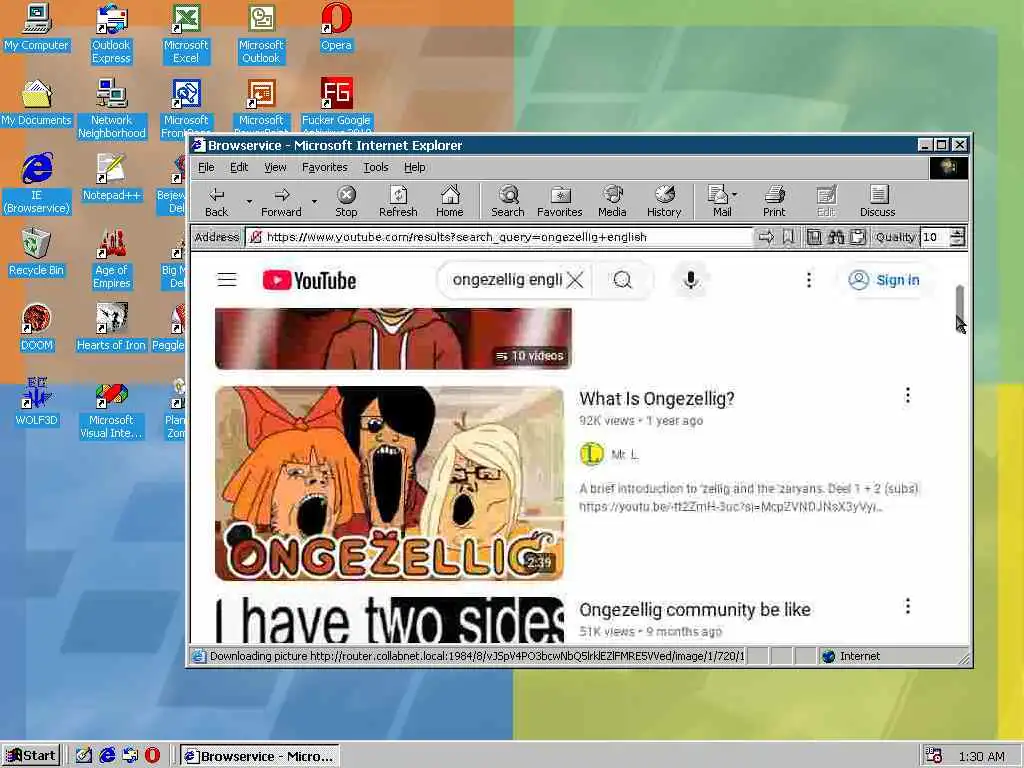Screen dimensions: 1024x768
Task: Click the Back toolbar button
Action: tap(216, 201)
